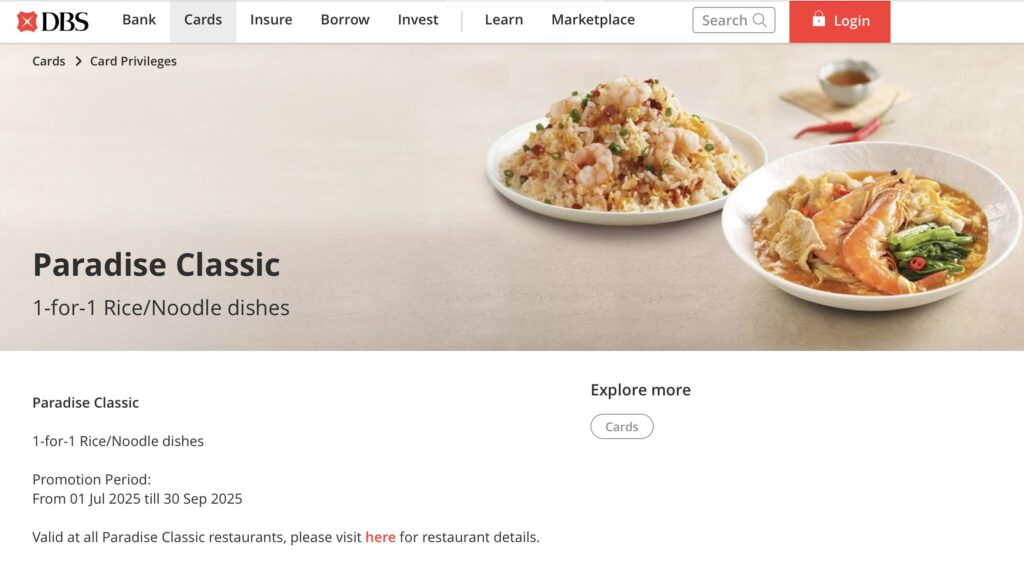Click the magnifier icon in search box

coord(759,20)
